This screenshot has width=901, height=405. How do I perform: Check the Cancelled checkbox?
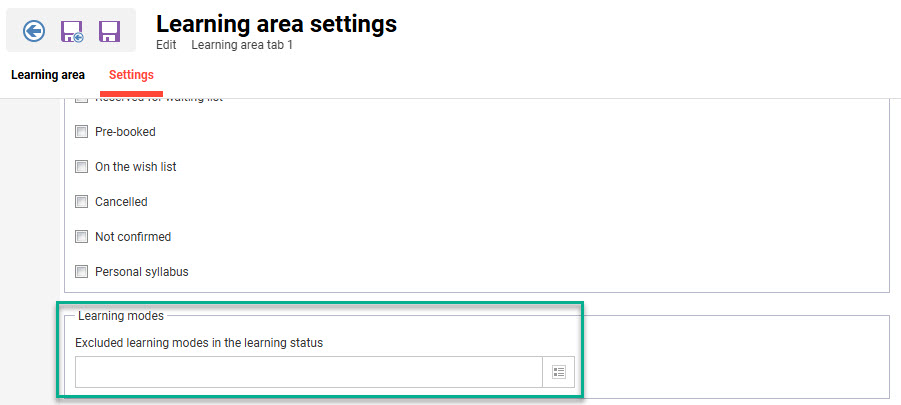coord(82,202)
